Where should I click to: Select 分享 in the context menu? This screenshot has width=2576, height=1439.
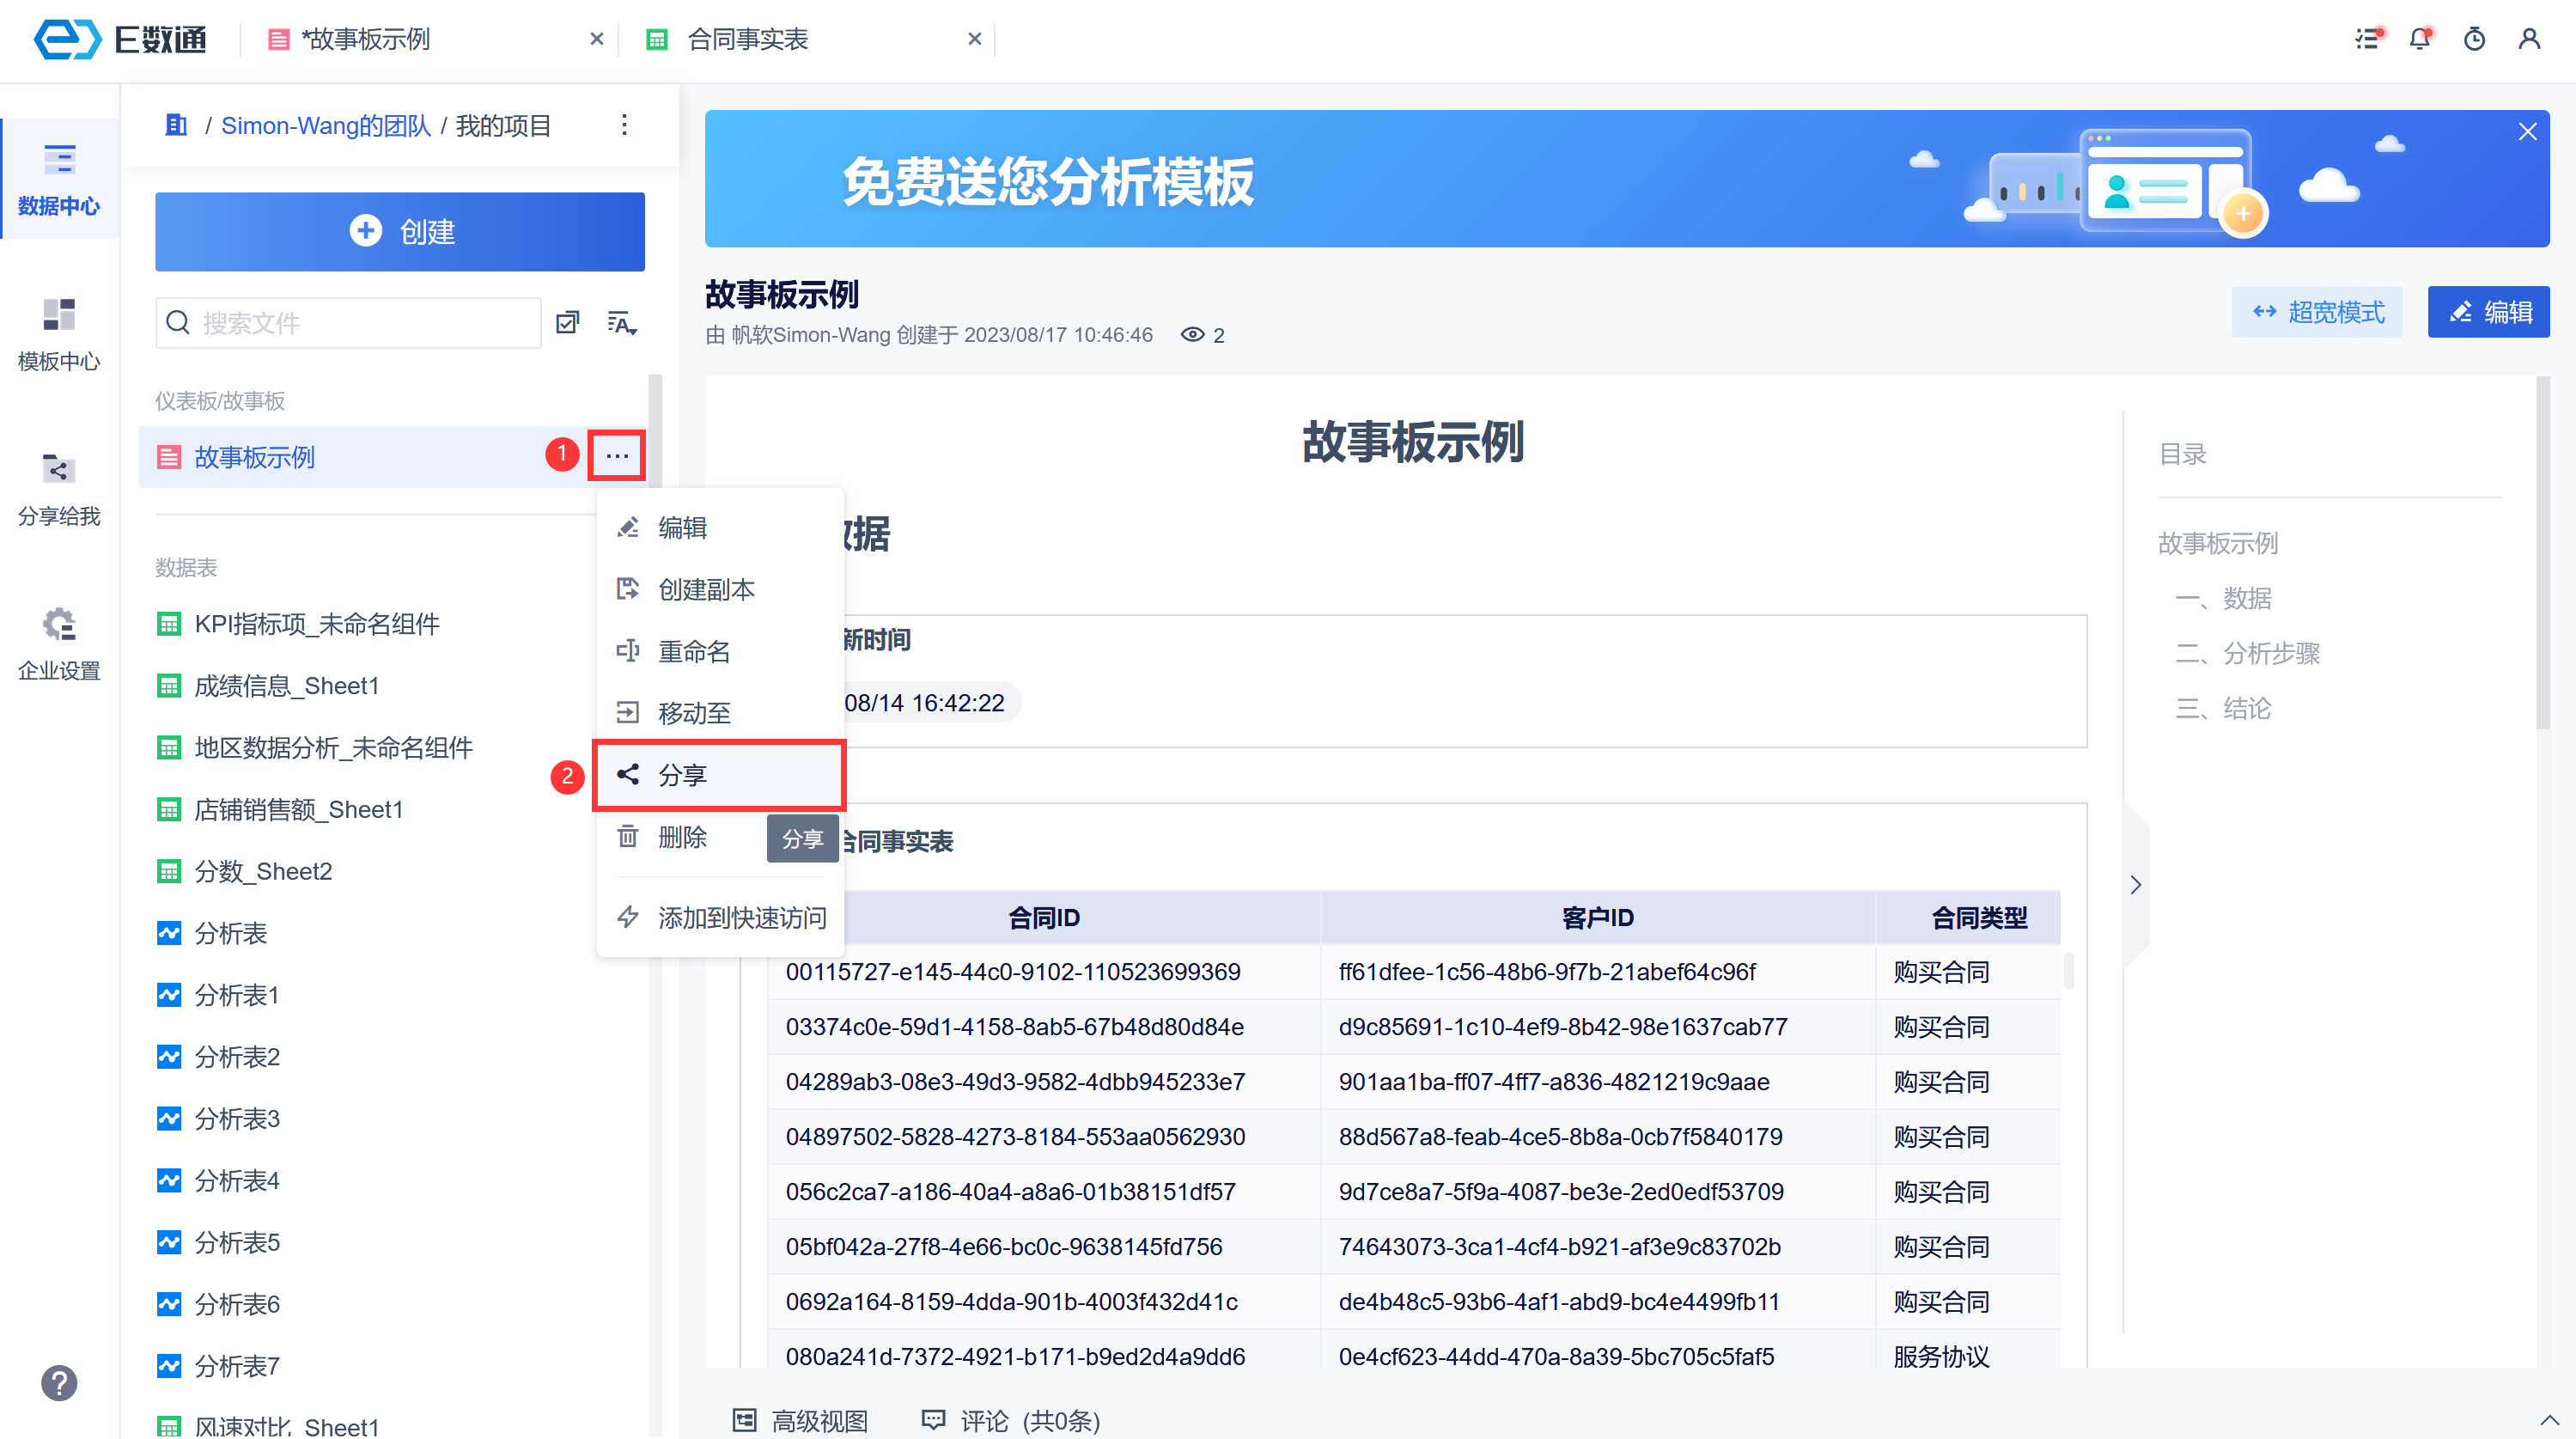(x=719, y=775)
